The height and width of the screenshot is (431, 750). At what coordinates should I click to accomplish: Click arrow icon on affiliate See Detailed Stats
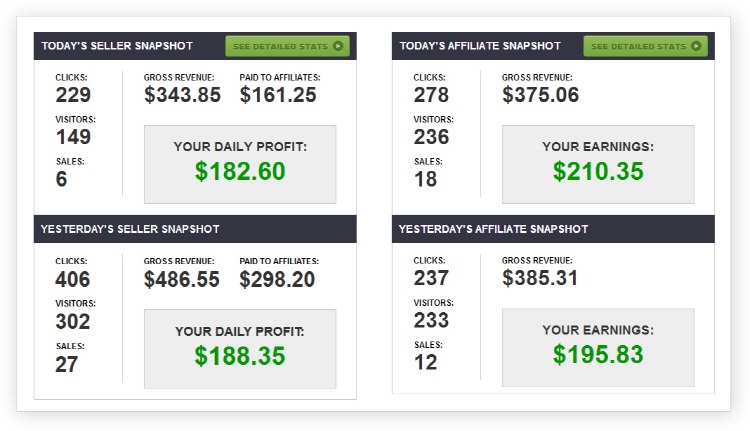696,46
